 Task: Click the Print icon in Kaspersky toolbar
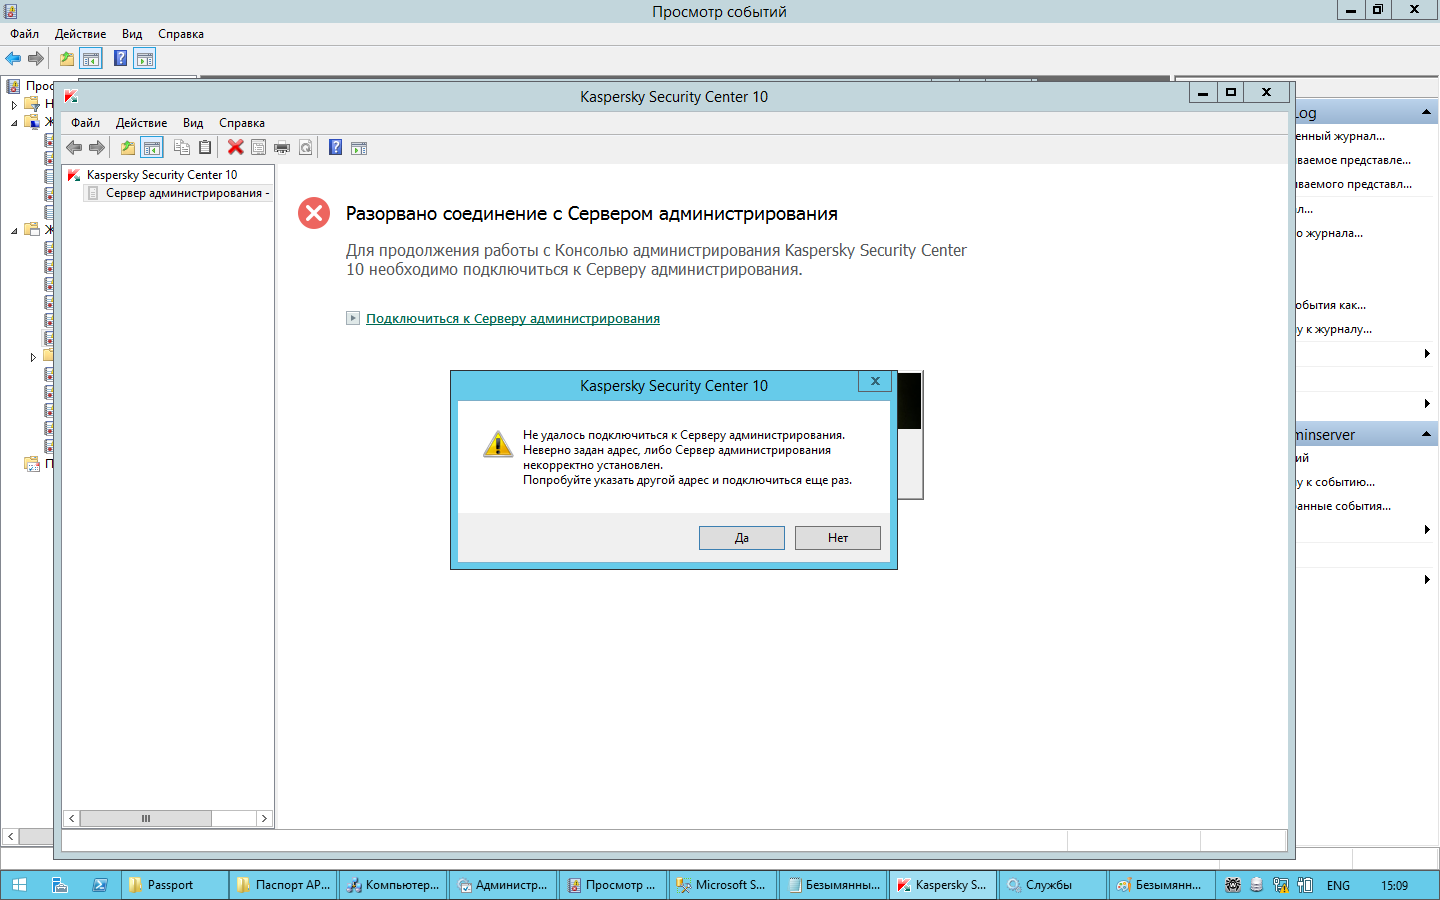pyautogui.click(x=282, y=148)
